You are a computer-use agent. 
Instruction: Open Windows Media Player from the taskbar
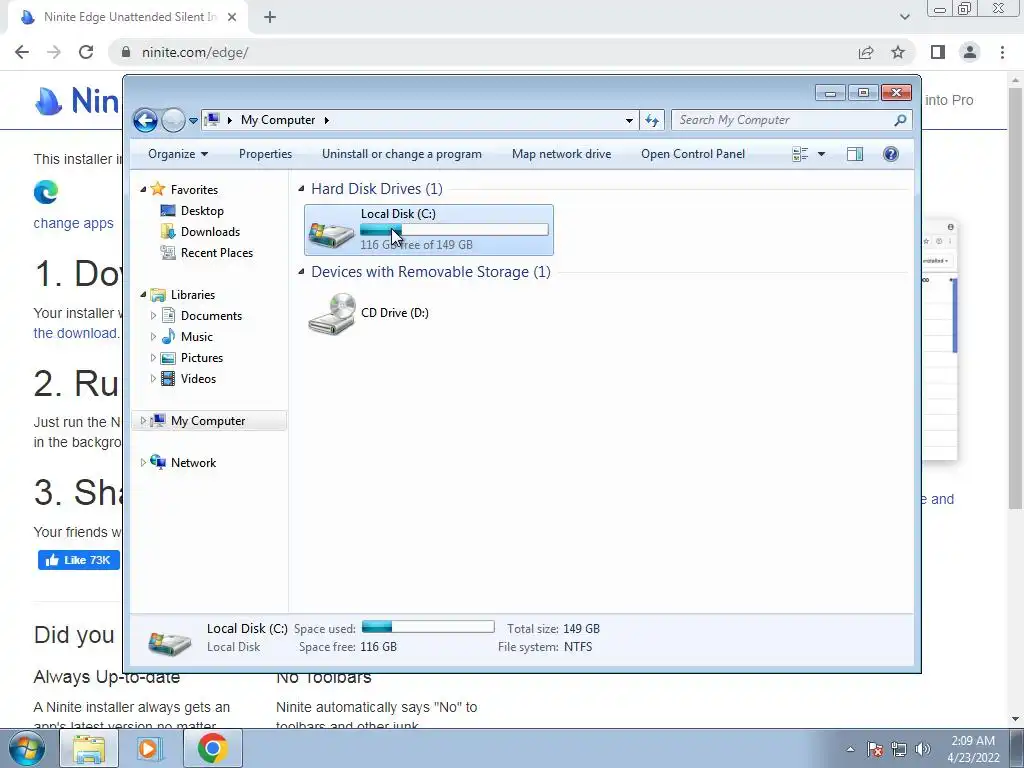click(x=150, y=748)
